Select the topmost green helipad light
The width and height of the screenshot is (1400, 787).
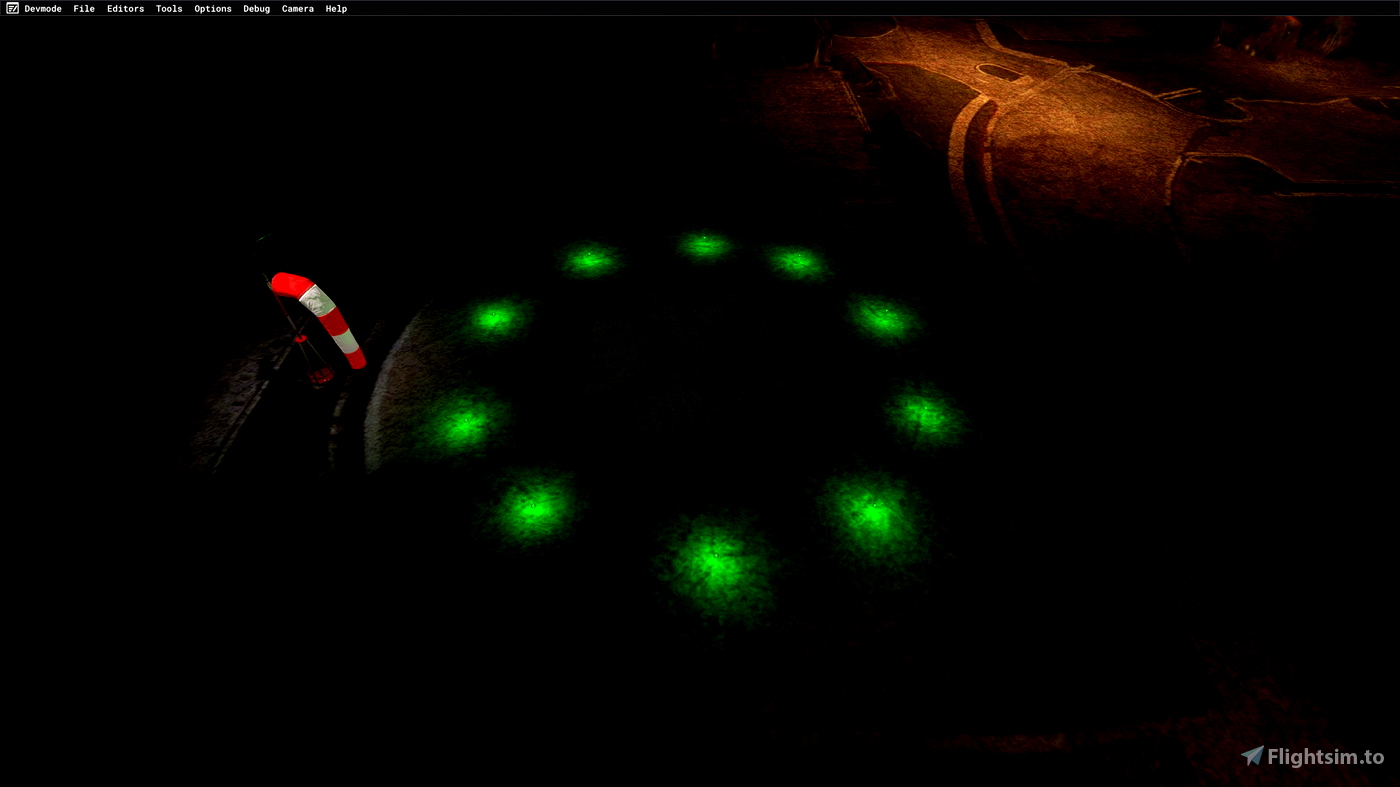705,244
